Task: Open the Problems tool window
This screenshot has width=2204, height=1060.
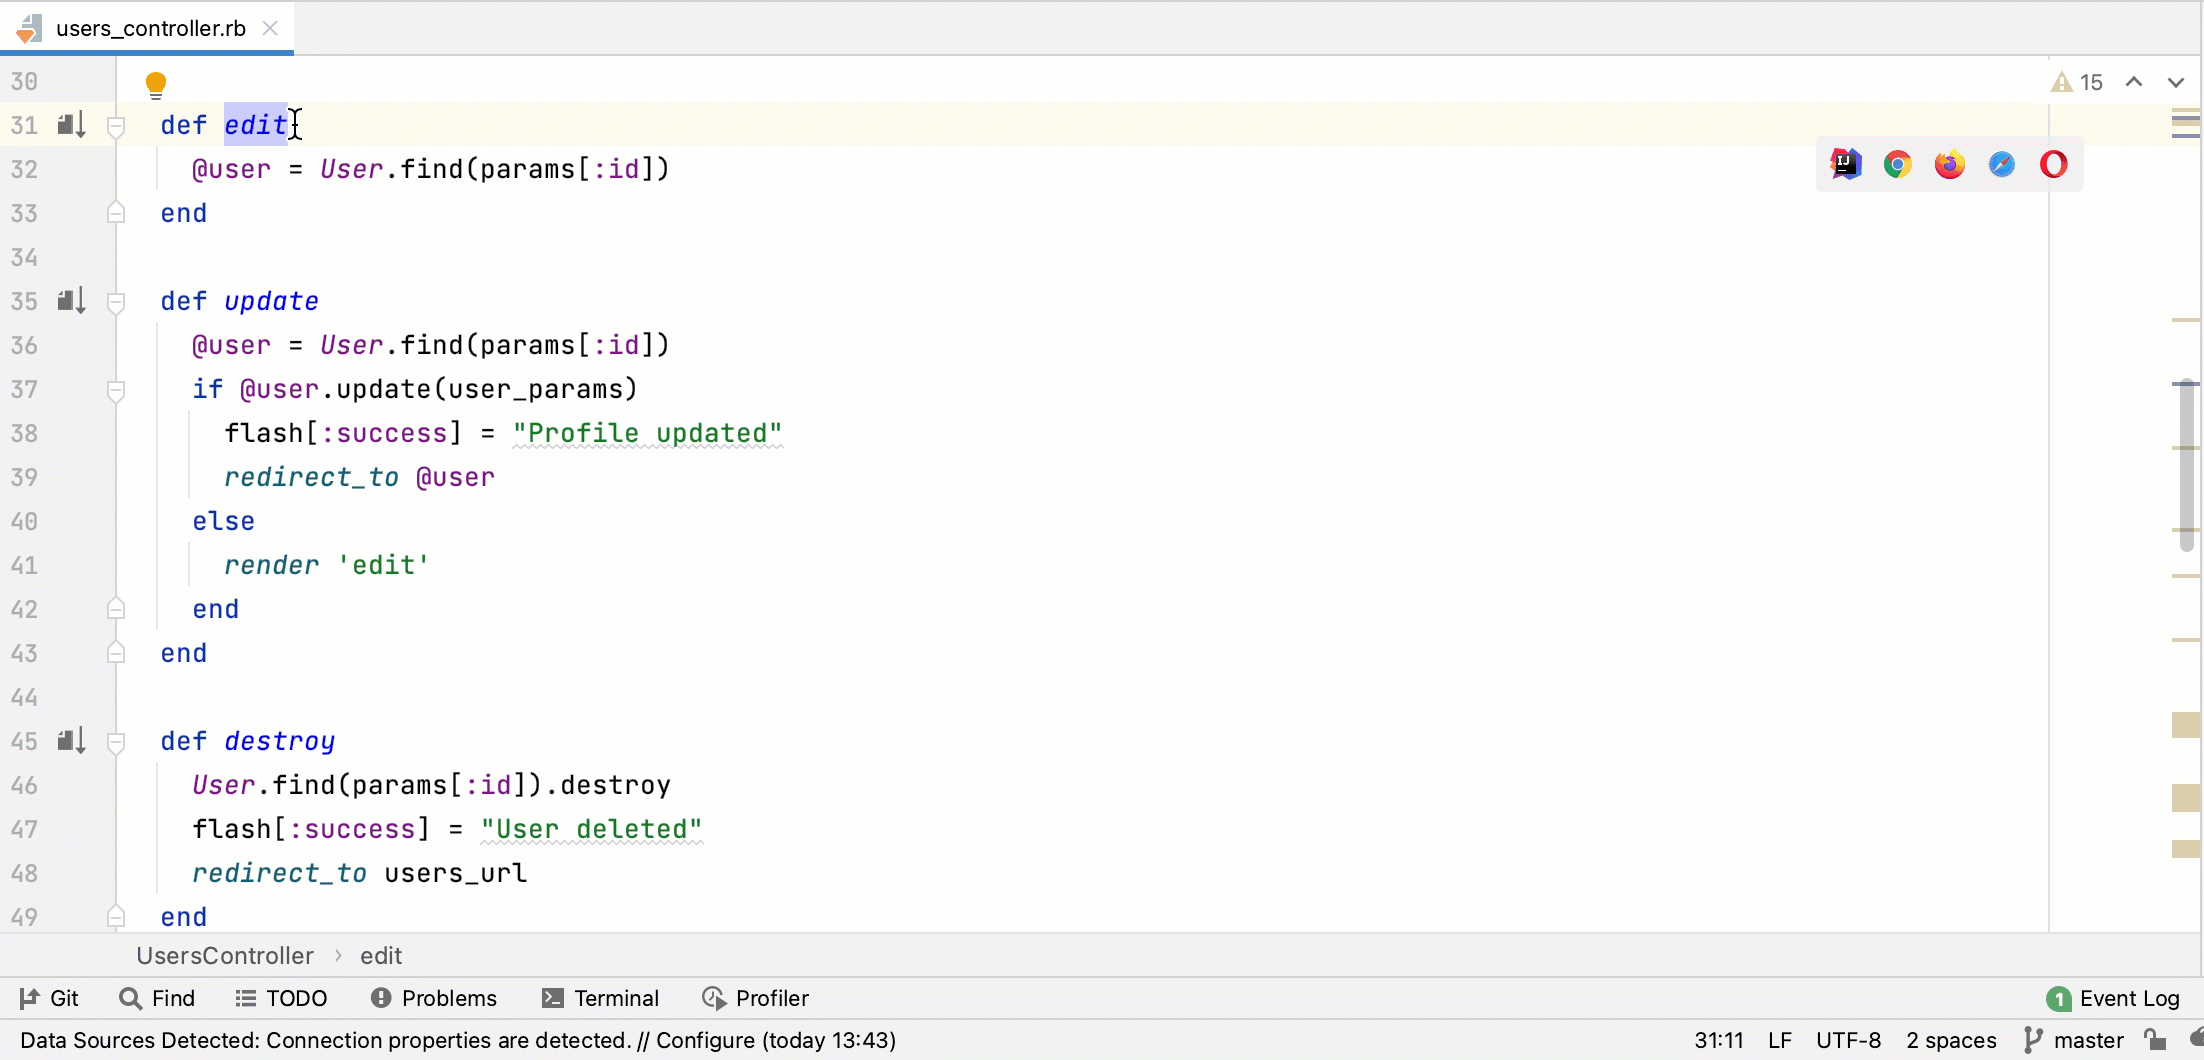Action: [434, 998]
